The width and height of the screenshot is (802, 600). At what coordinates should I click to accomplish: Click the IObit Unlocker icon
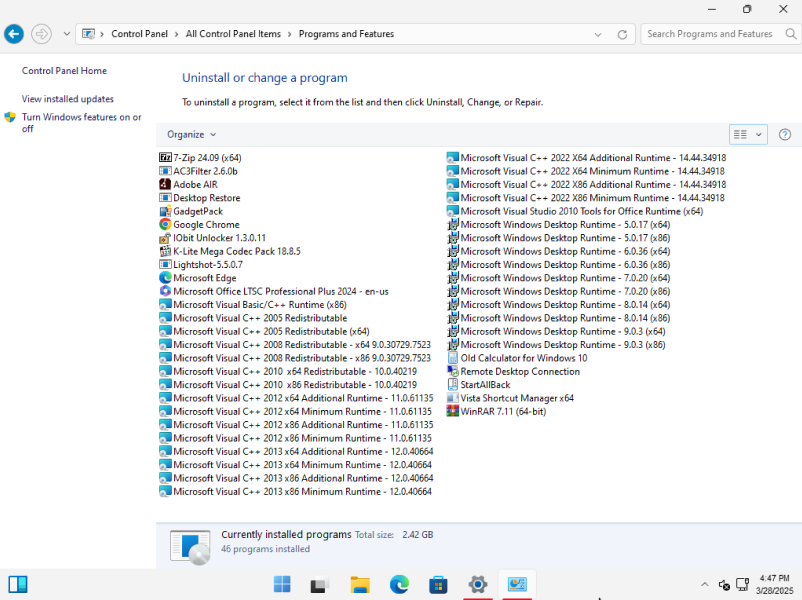[x=165, y=237]
